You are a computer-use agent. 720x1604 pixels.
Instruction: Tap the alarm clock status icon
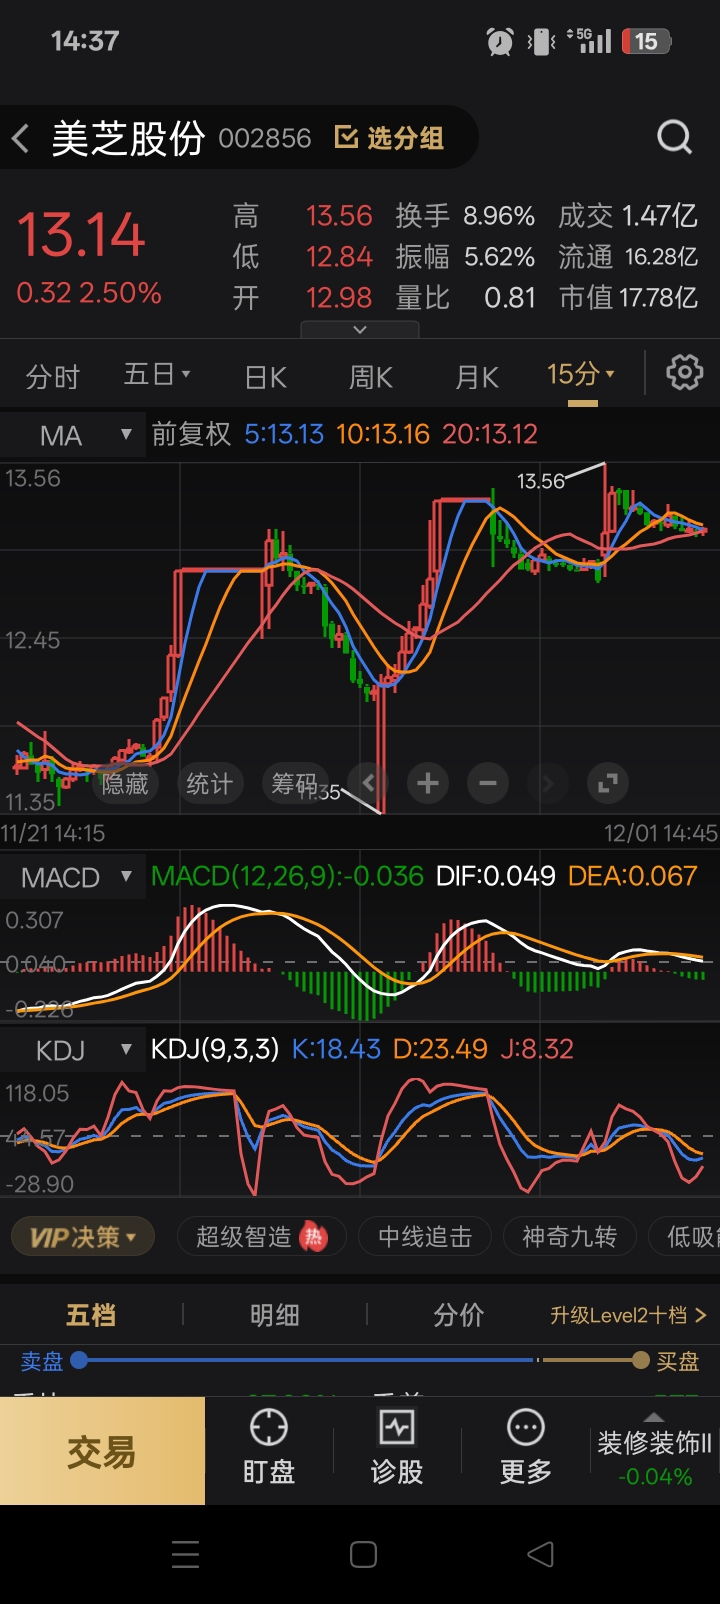(500, 41)
